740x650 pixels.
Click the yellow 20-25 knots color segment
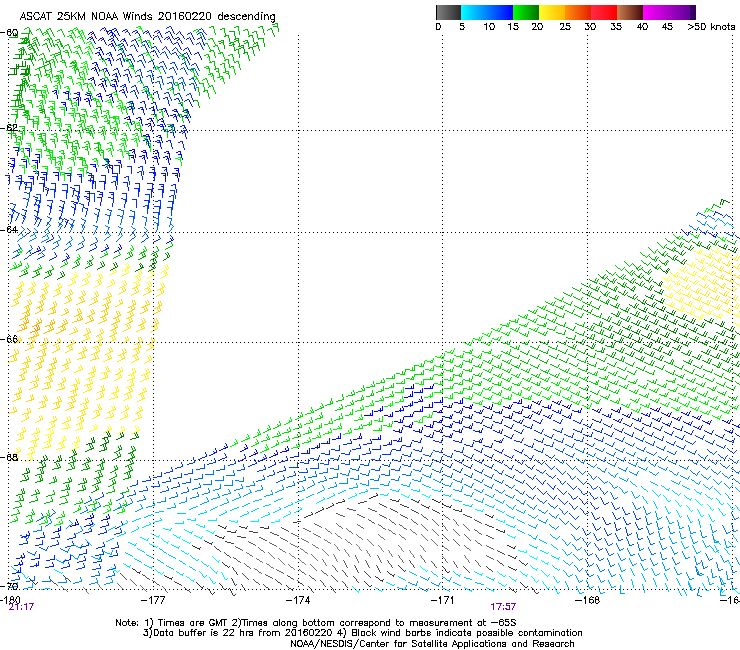tap(552, 12)
